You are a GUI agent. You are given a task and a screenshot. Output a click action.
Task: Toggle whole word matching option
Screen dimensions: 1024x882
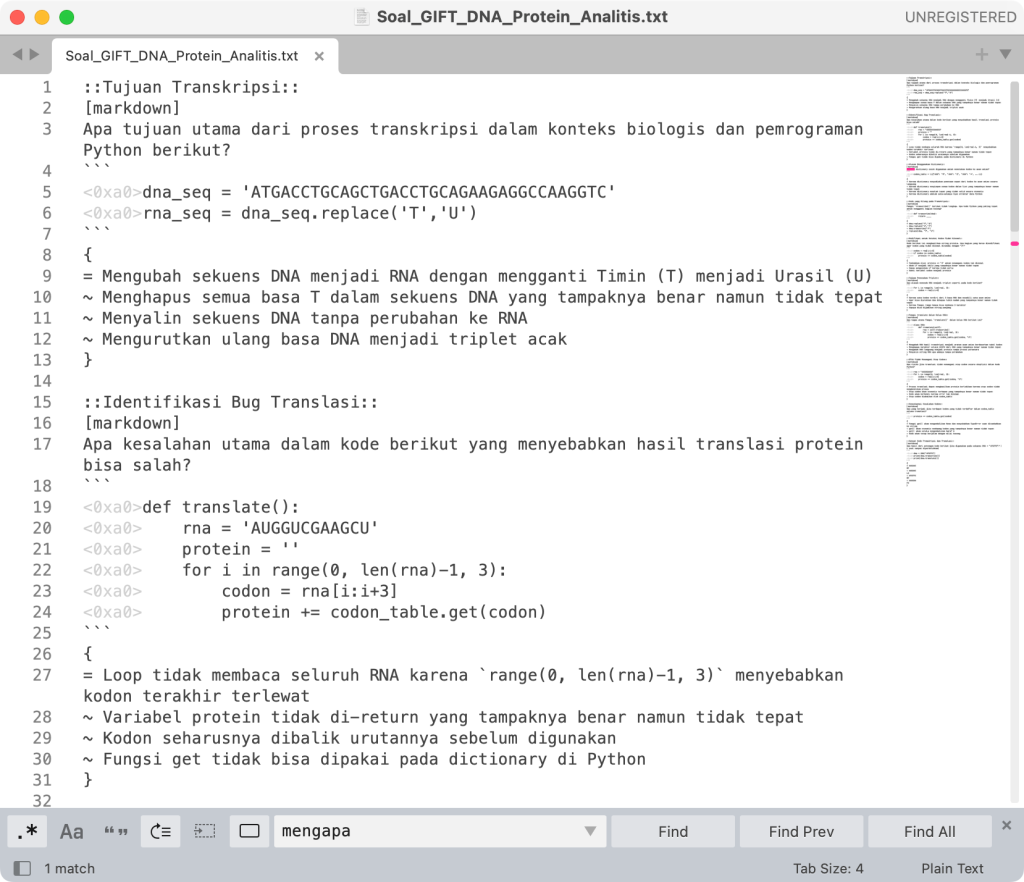pyautogui.click(x=116, y=831)
